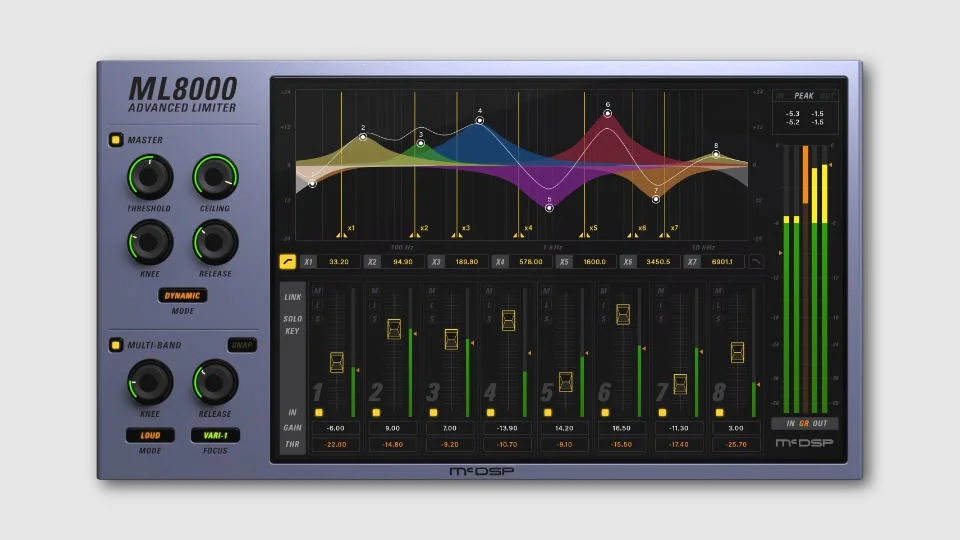Click the Master Release knob
Screen dimensions: 960x540
click(x=215, y=242)
